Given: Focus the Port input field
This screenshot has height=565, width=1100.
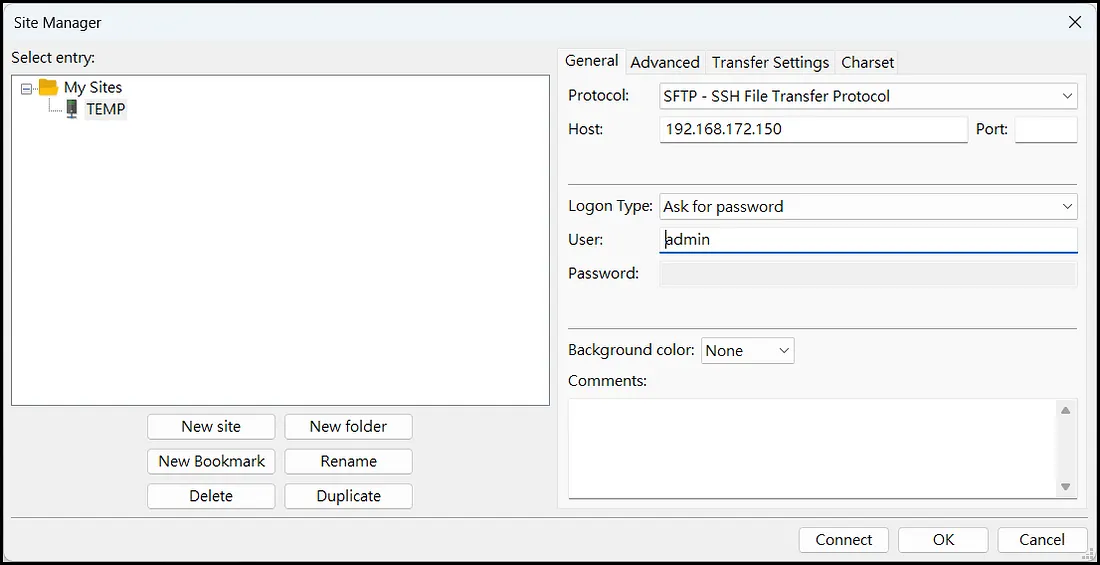Looking at the screenshot, I should (1045, 129).
